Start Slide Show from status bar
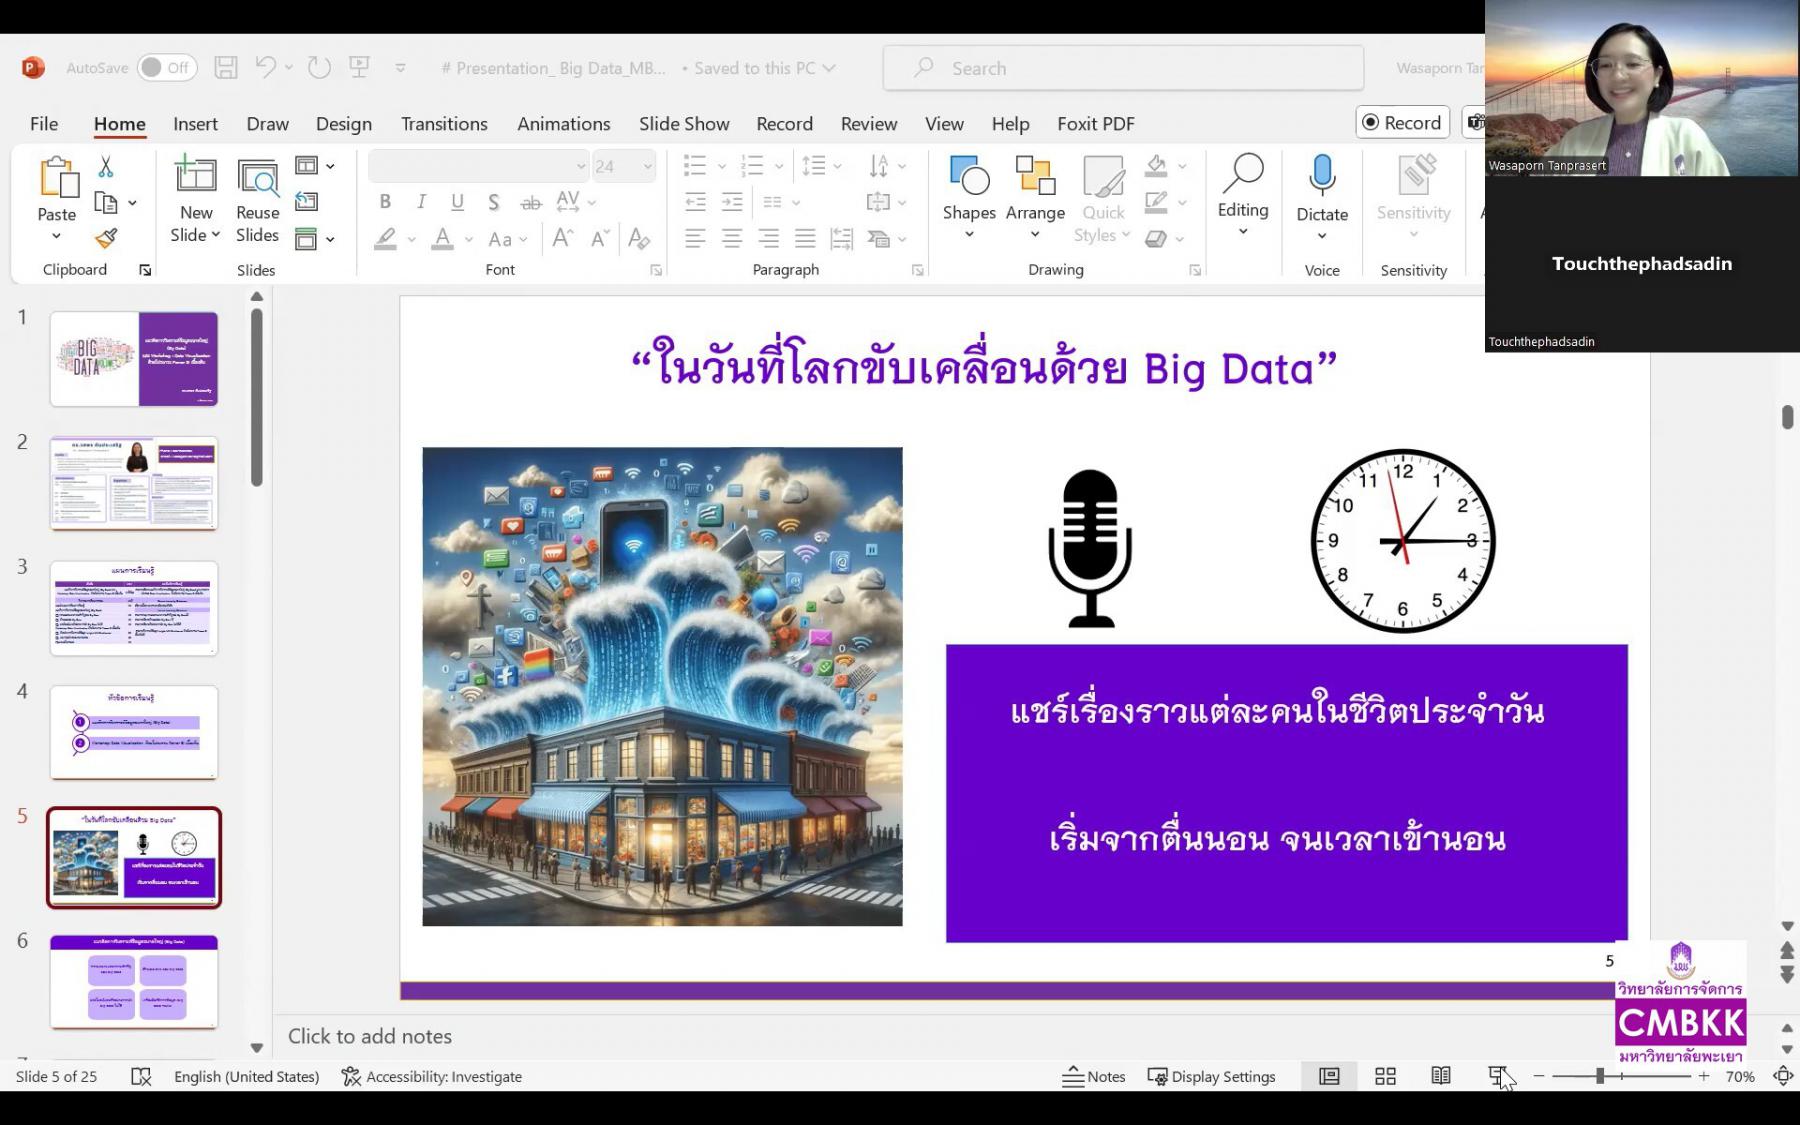 click(1497, 1076)
